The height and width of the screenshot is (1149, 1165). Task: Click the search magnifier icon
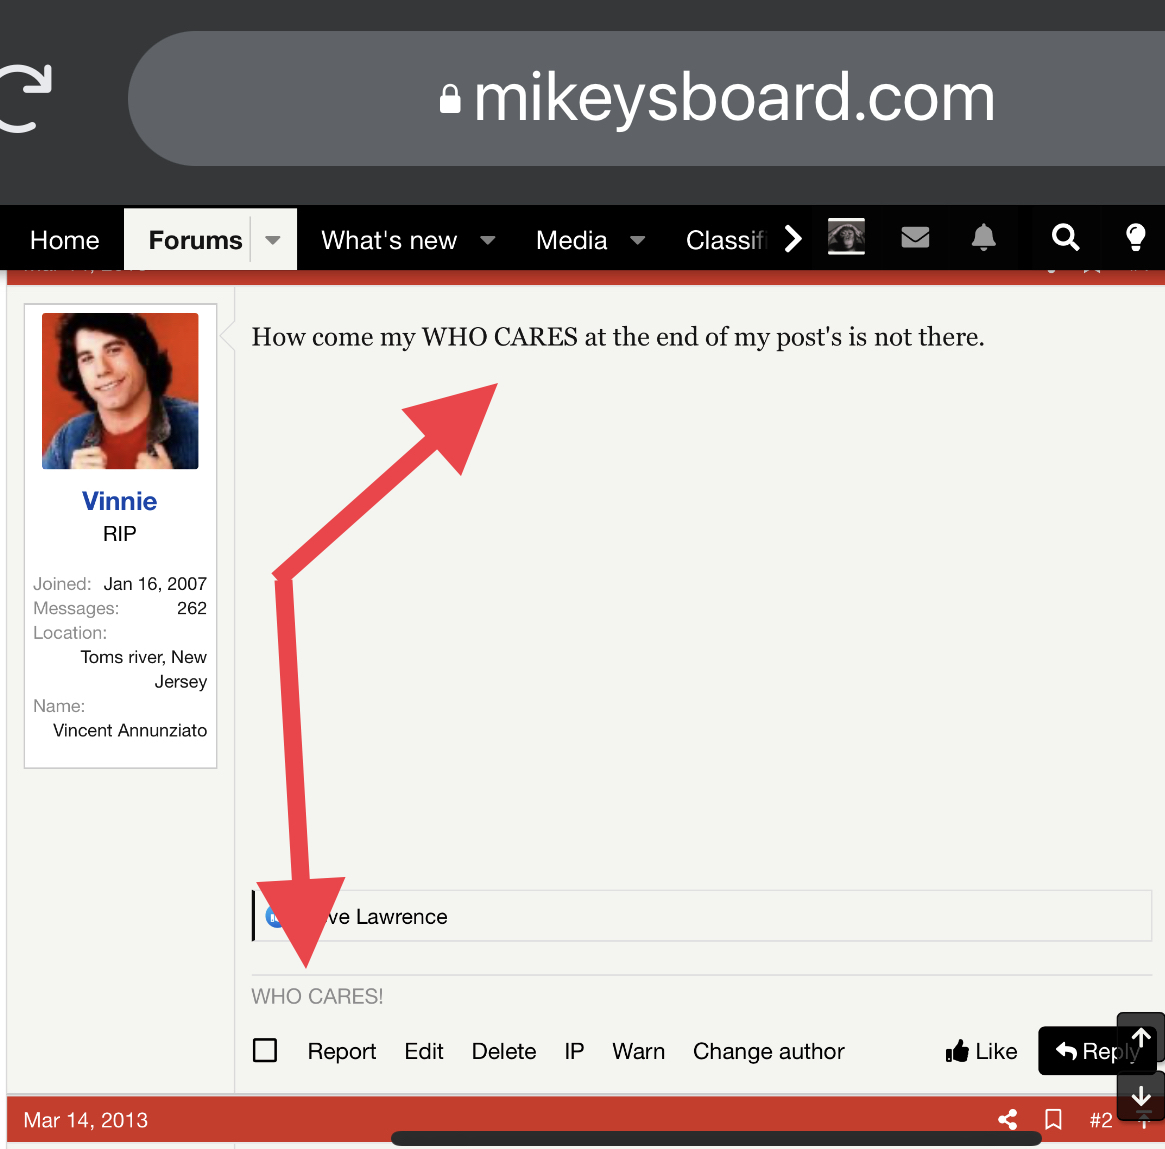(x=1065, y=238)
